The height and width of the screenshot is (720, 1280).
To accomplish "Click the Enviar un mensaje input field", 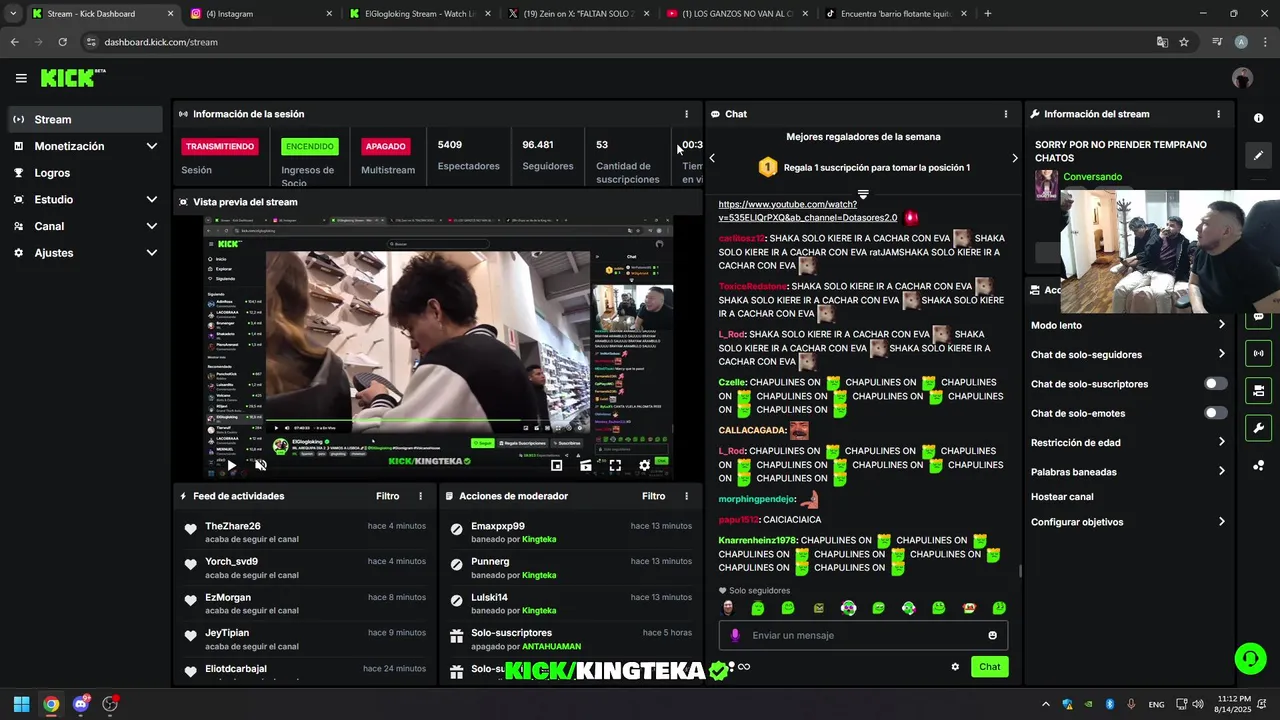I will pos(863,635).
